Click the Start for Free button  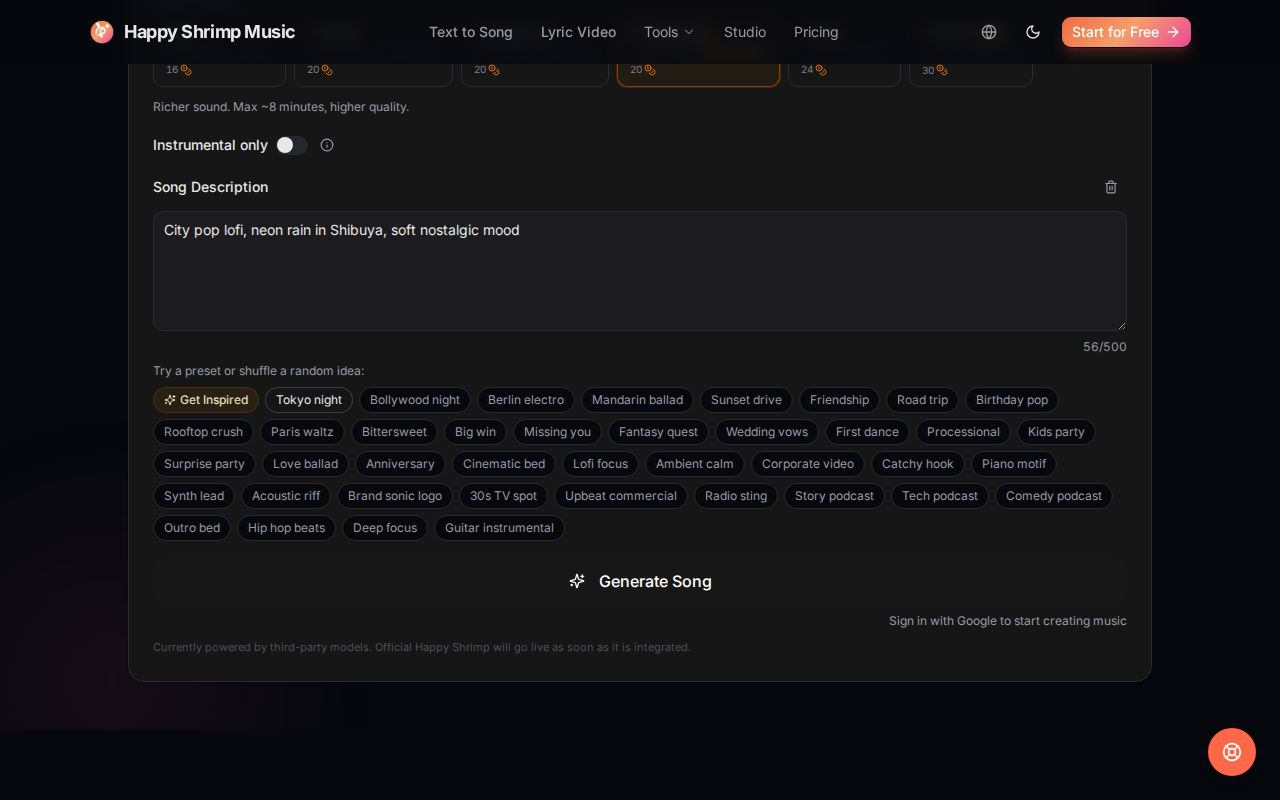(1126, 32)
